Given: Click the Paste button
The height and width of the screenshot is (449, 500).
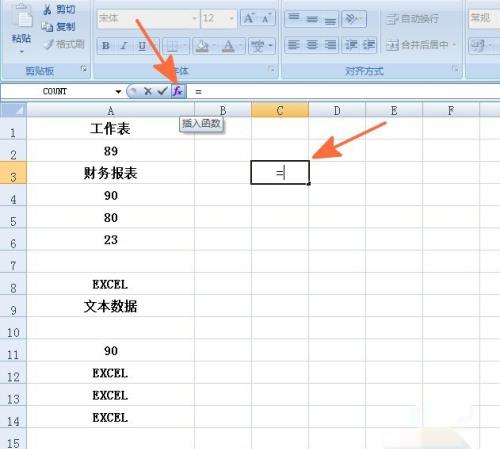Looking at the screenshot, I should pos(21,23).
